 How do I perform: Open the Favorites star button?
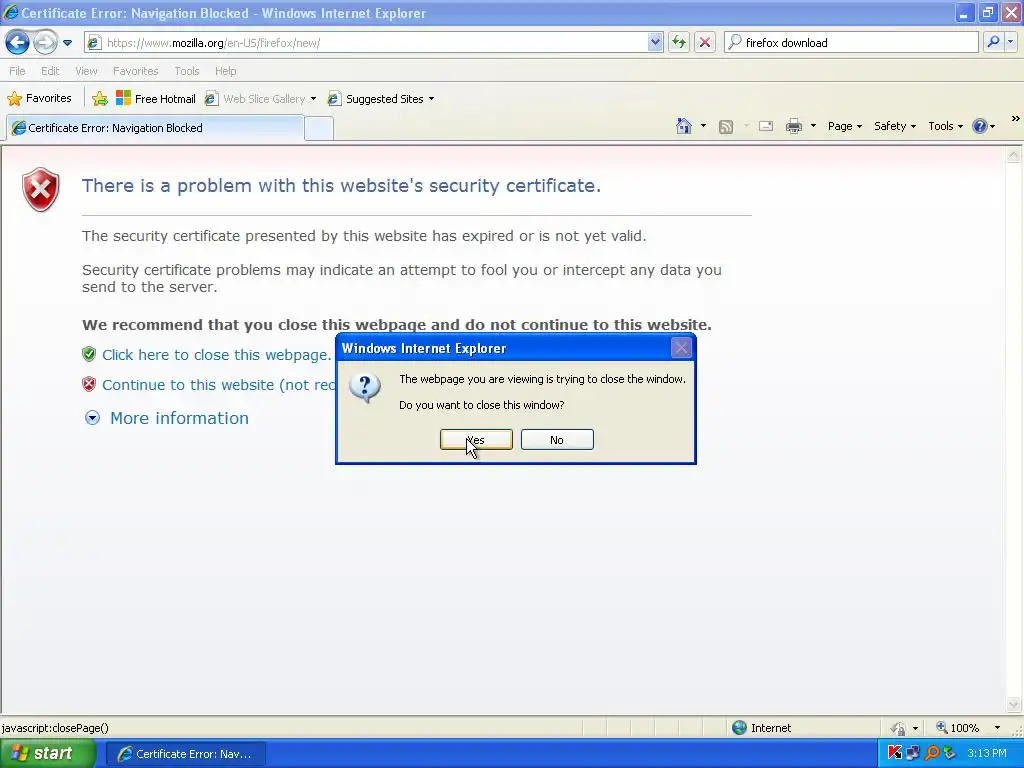coord(39,99)
